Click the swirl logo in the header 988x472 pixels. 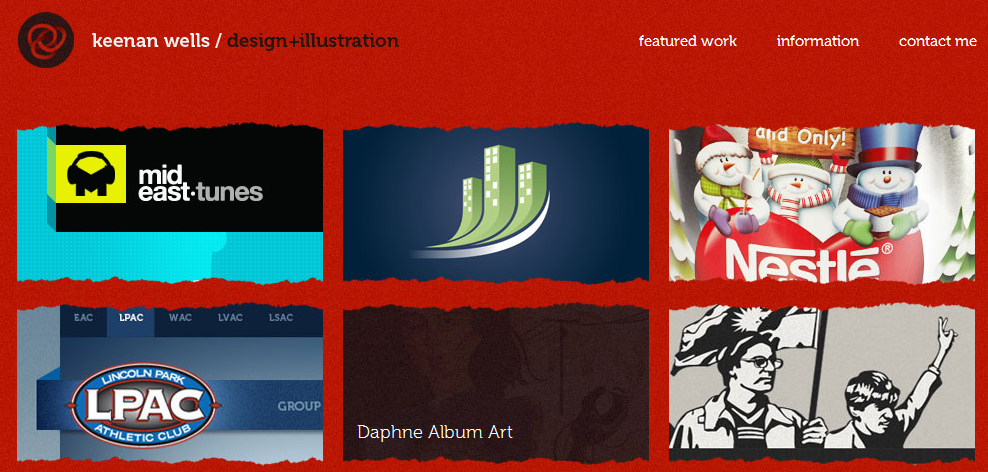(46, 40)
